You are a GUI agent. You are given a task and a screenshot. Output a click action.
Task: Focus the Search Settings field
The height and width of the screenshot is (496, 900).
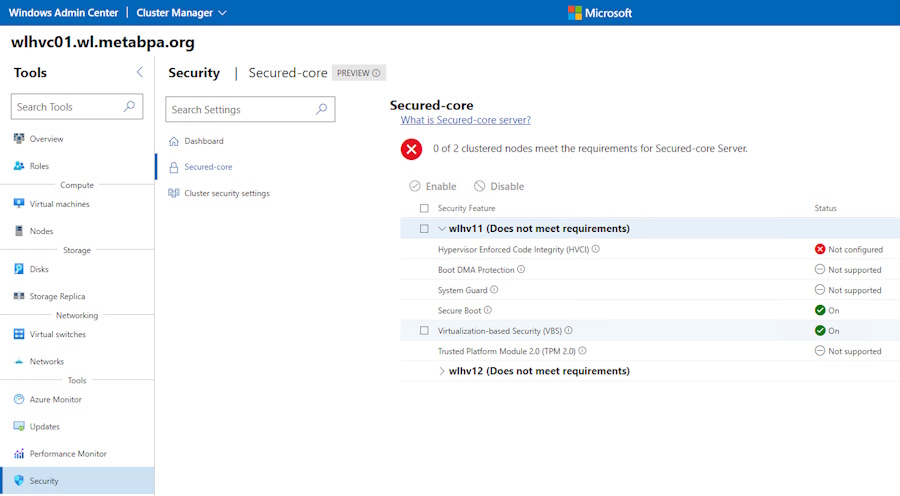click(x=250, y=109)
